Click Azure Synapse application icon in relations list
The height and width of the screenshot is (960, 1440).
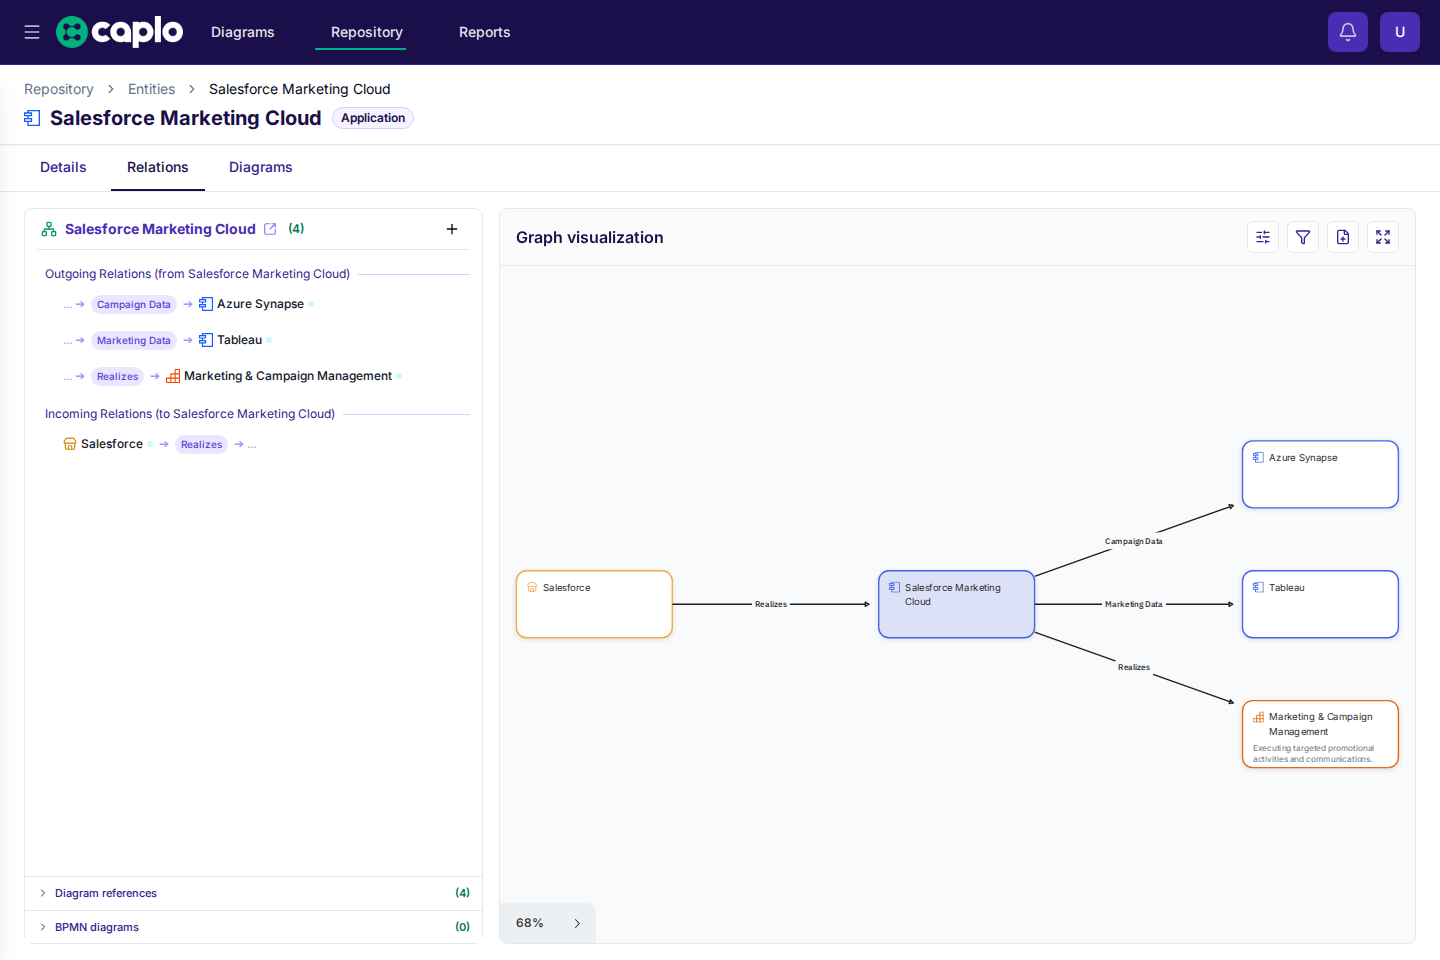coord(206,304)
